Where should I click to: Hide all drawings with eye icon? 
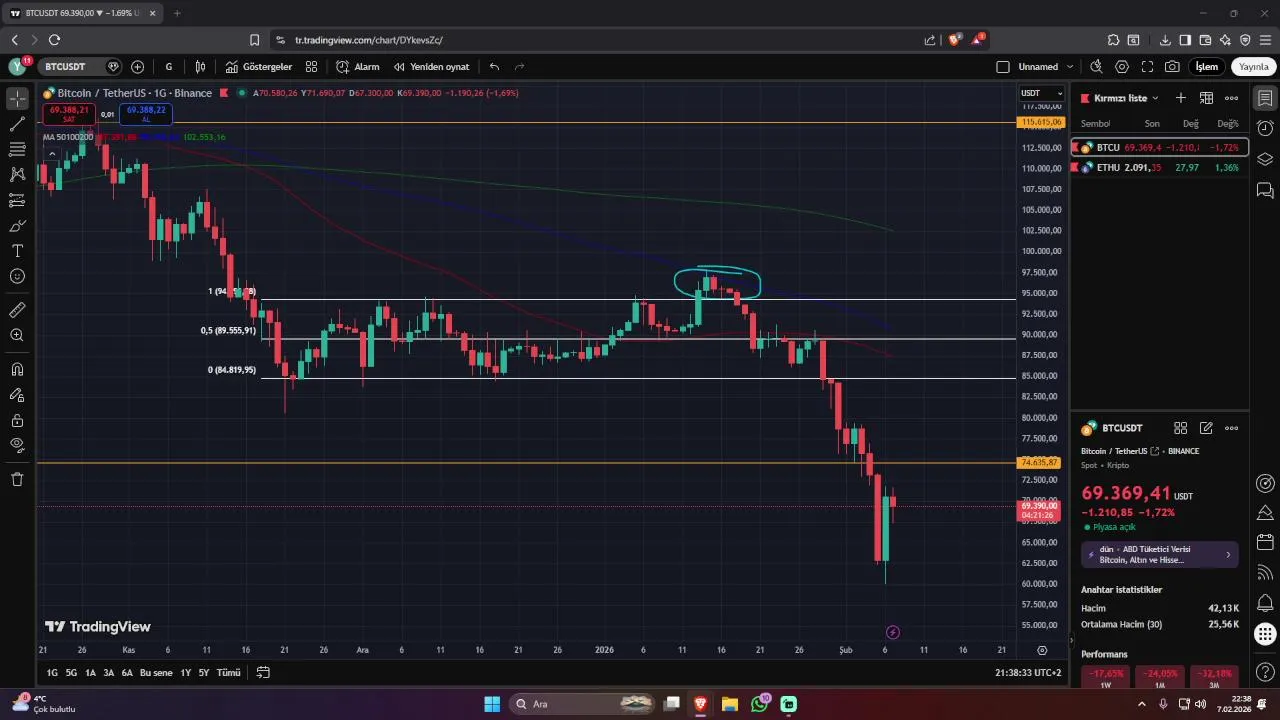pyautogui.click(x=17, y=445)
